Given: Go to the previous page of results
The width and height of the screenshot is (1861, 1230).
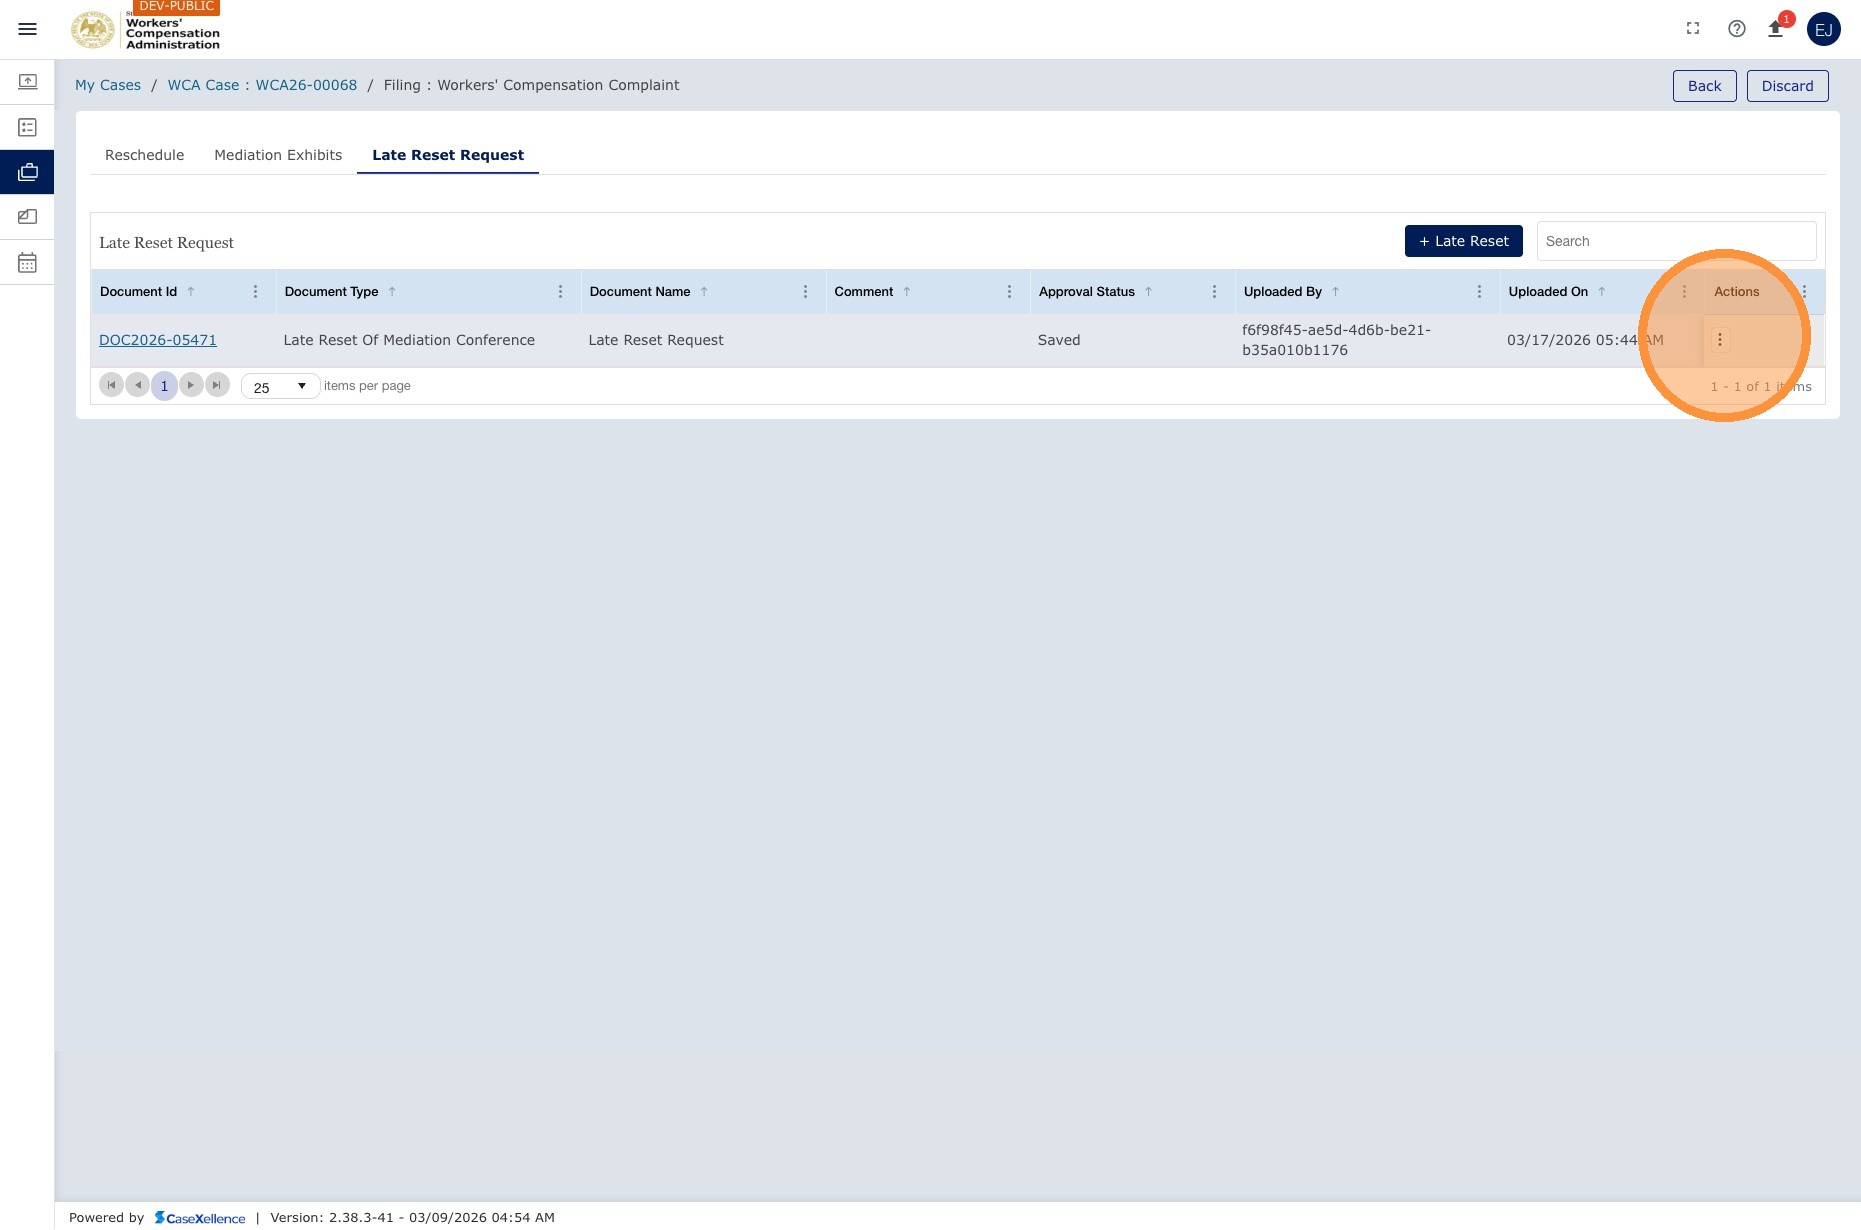Looking at the screenshot, I should [138, 385].
